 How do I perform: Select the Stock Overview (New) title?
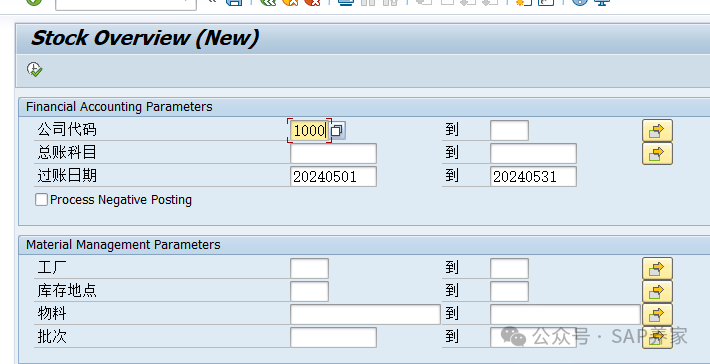(145, 38)
